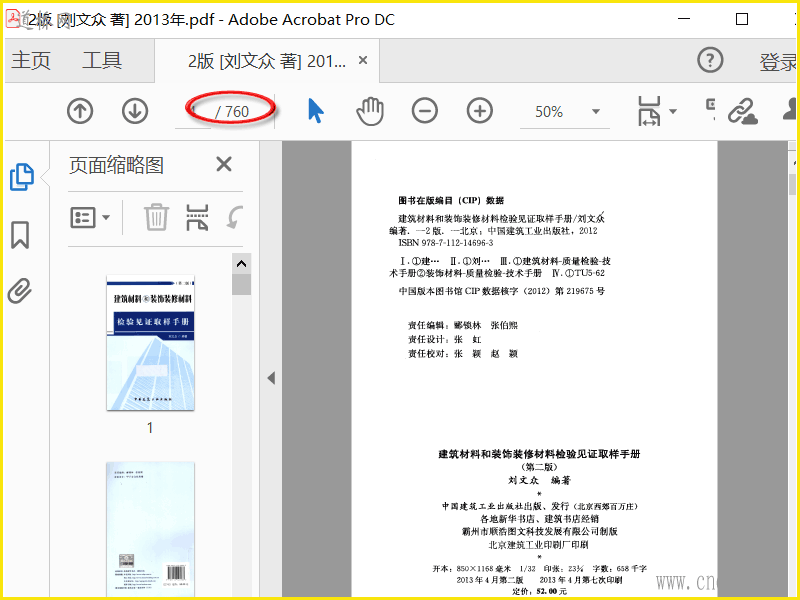This screenshot has height=600, width=800.
Task: Click the delete pages trash icon
Action: coord(156,217)
